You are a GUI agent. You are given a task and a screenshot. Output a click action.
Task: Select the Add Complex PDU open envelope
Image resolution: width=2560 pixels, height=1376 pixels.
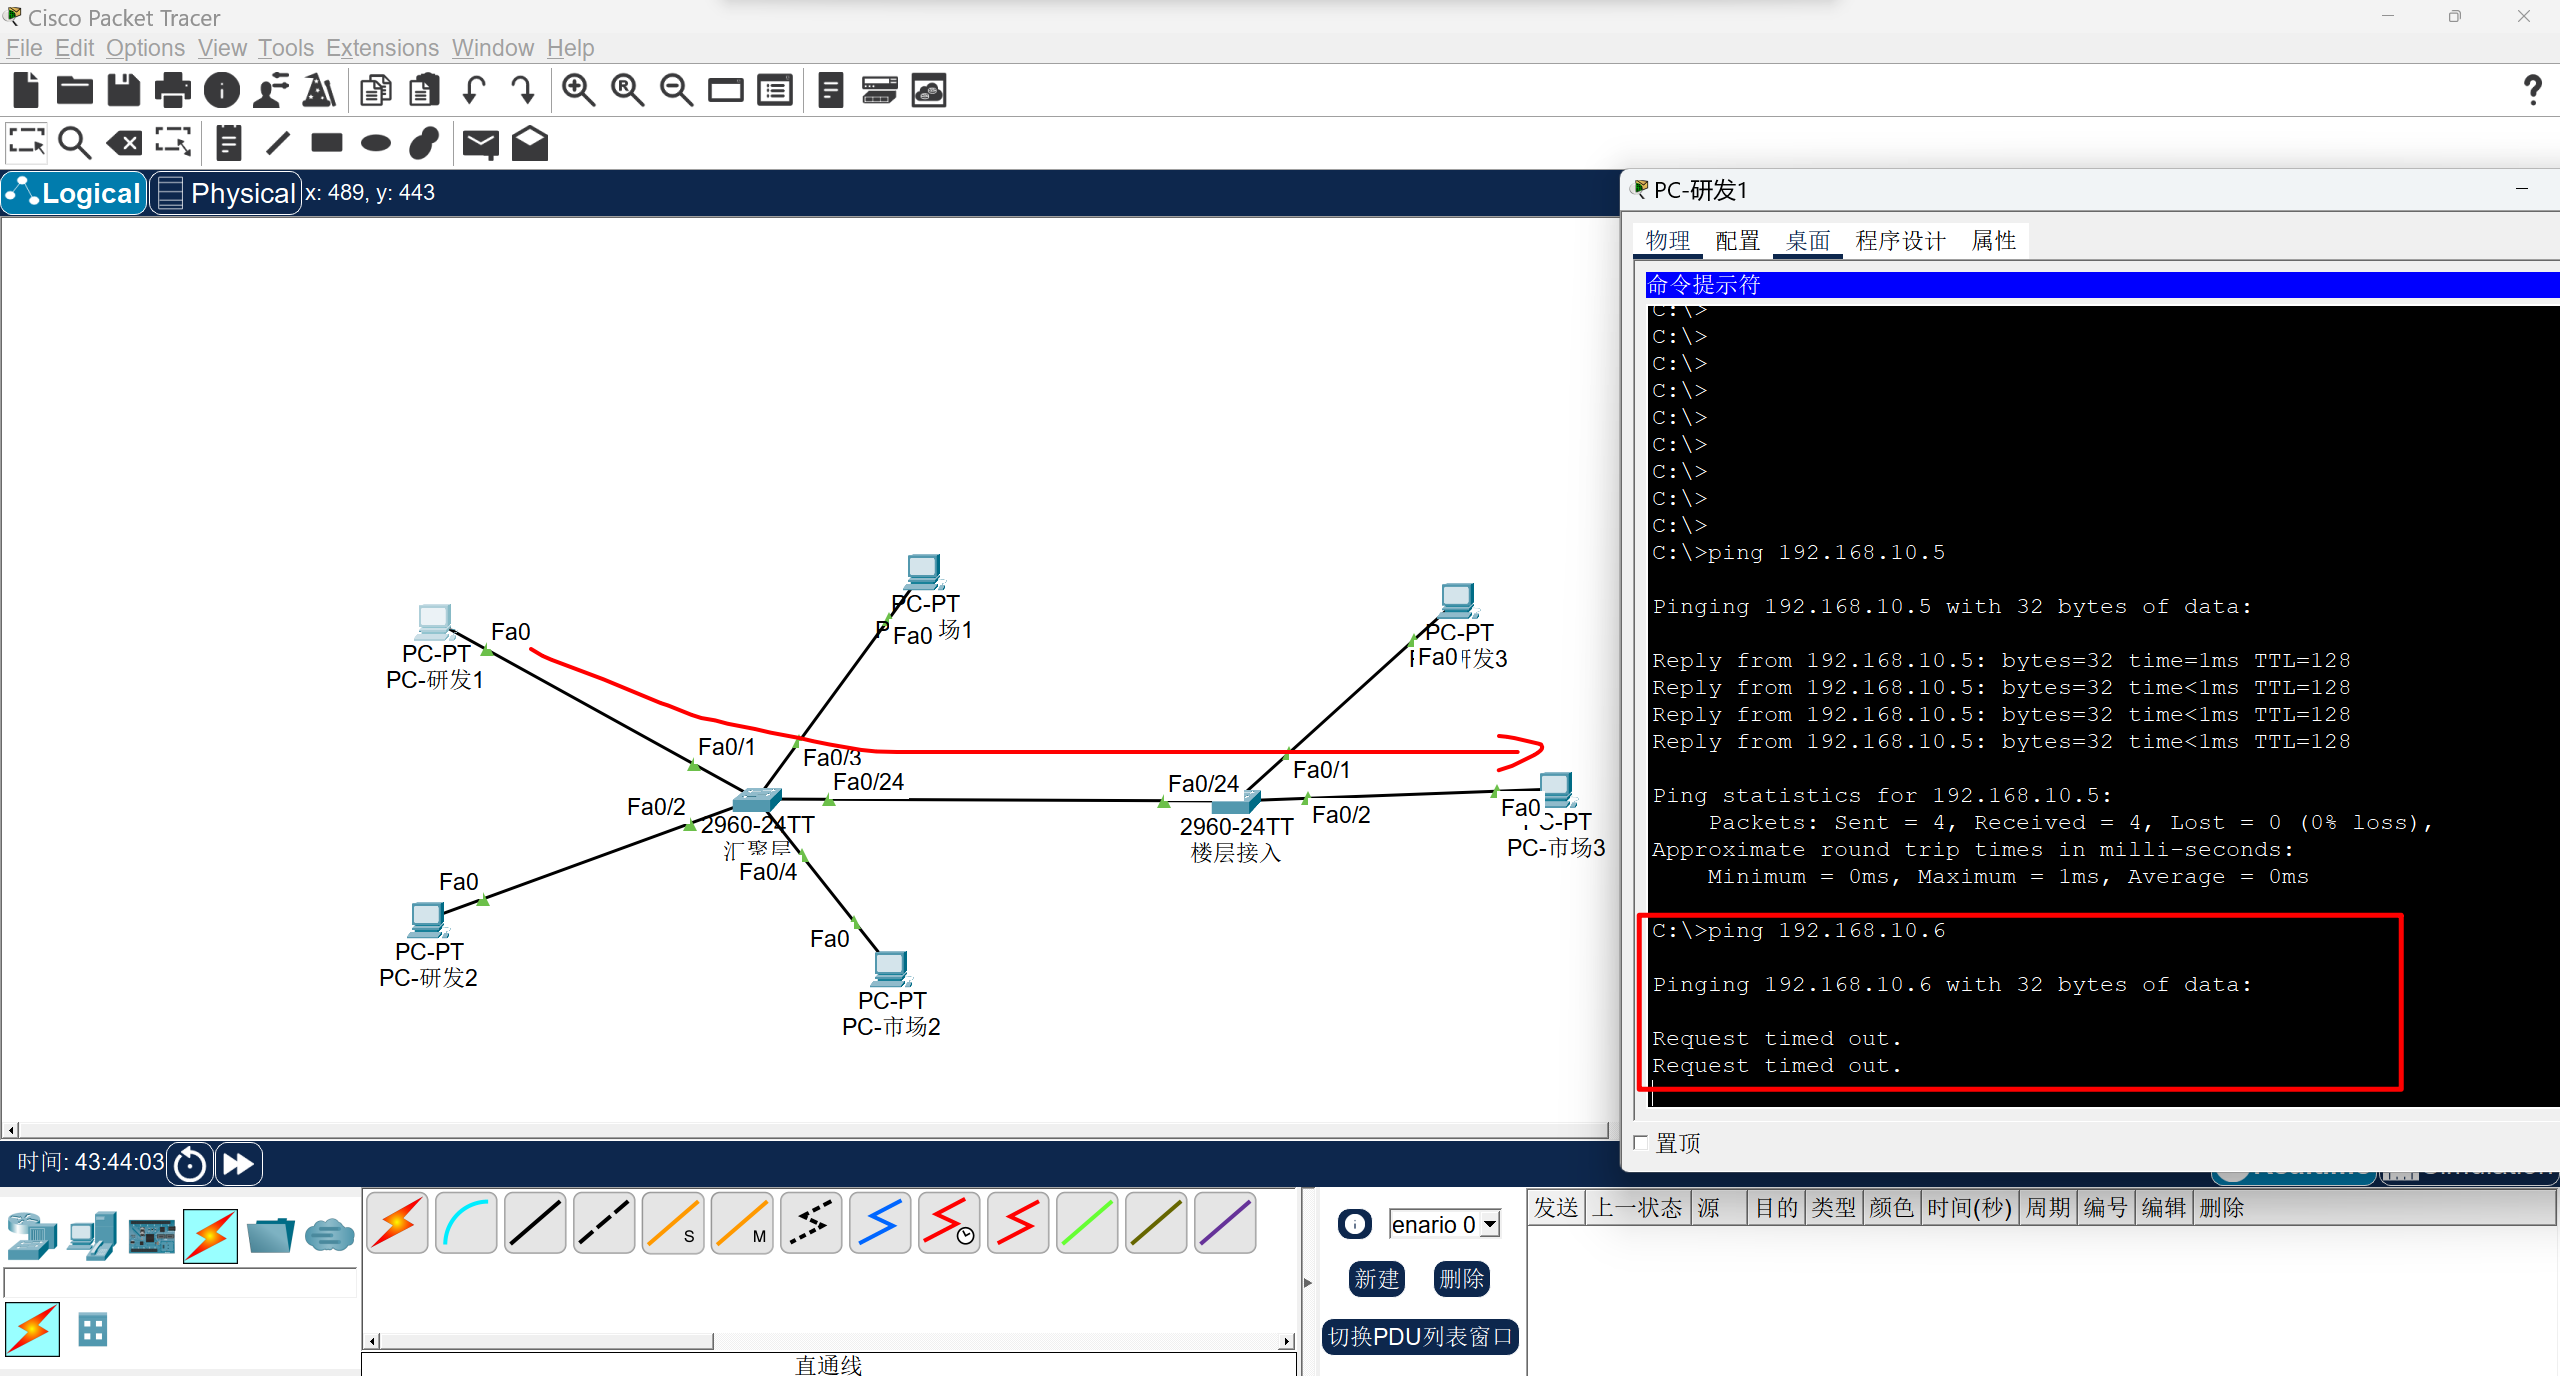(x=530, y=143)
